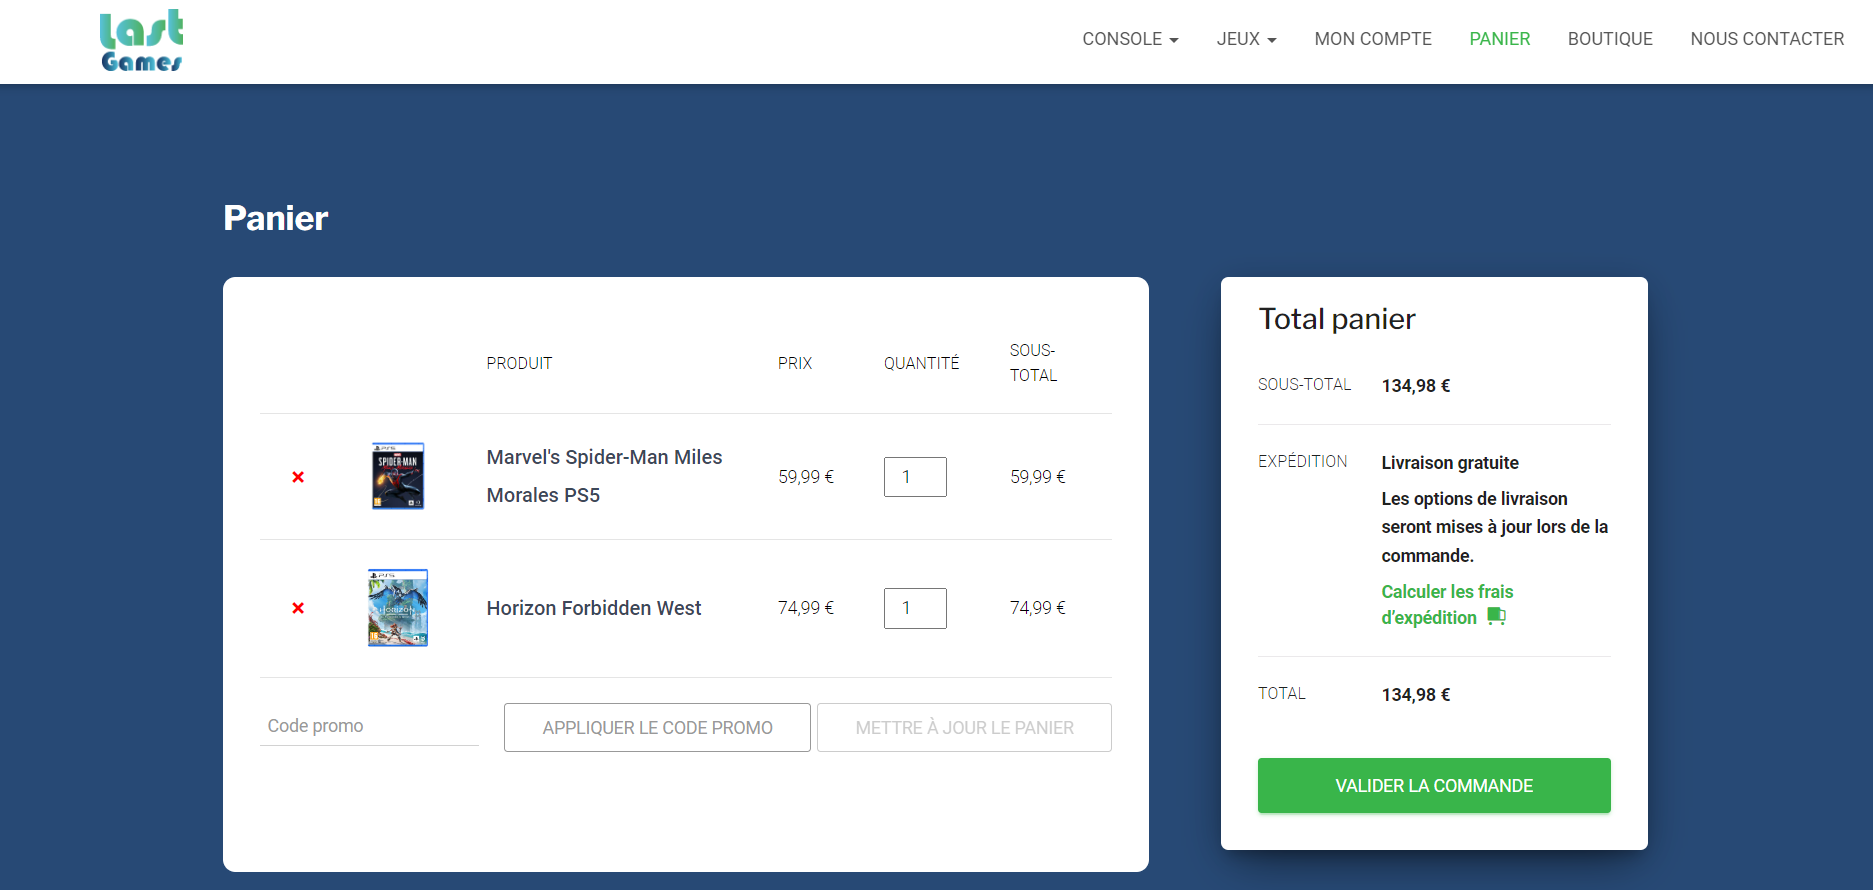The image size is (1873, 890).
Task: Focus the Code promo input field
Action: 369,726
